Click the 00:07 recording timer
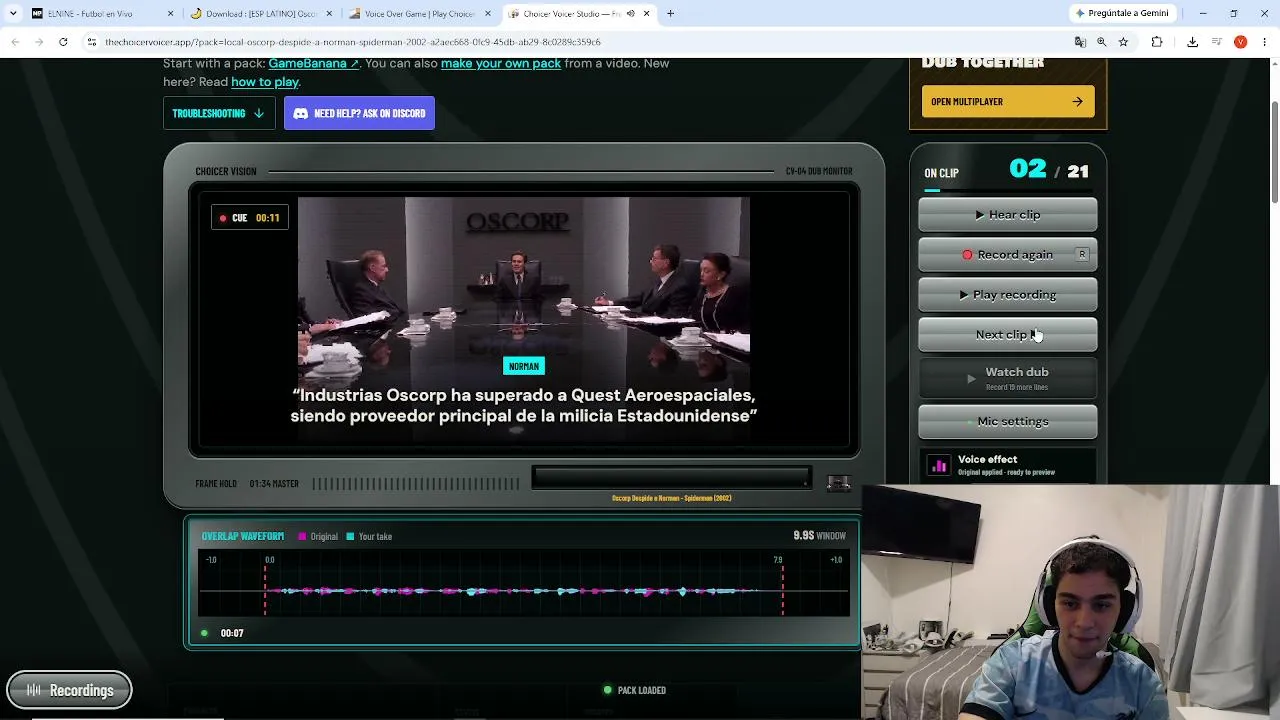 [x=232, y=633]
